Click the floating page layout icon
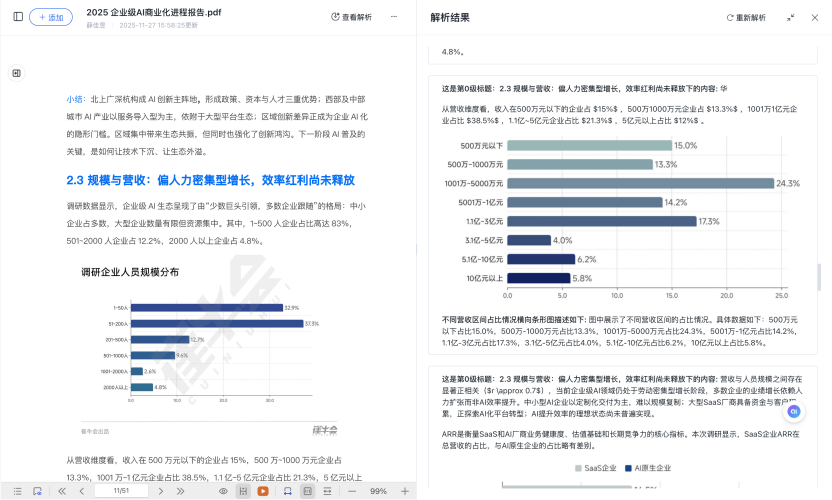Screen dimensions: 832x500 (16, 73)
